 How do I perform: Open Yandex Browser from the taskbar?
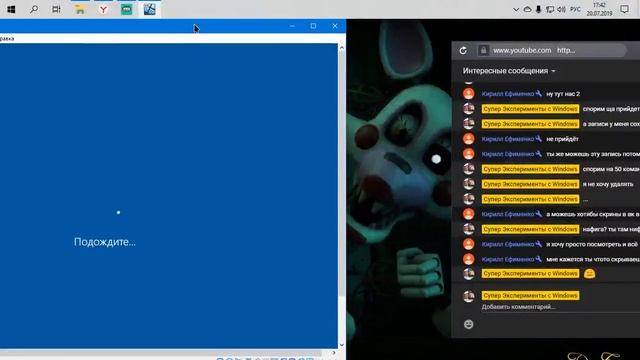coord(103,9)
